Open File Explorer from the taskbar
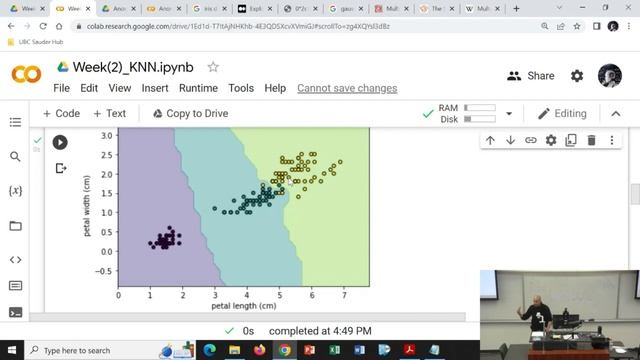Viewport: 640px width, 360px height. coord(234,350)
